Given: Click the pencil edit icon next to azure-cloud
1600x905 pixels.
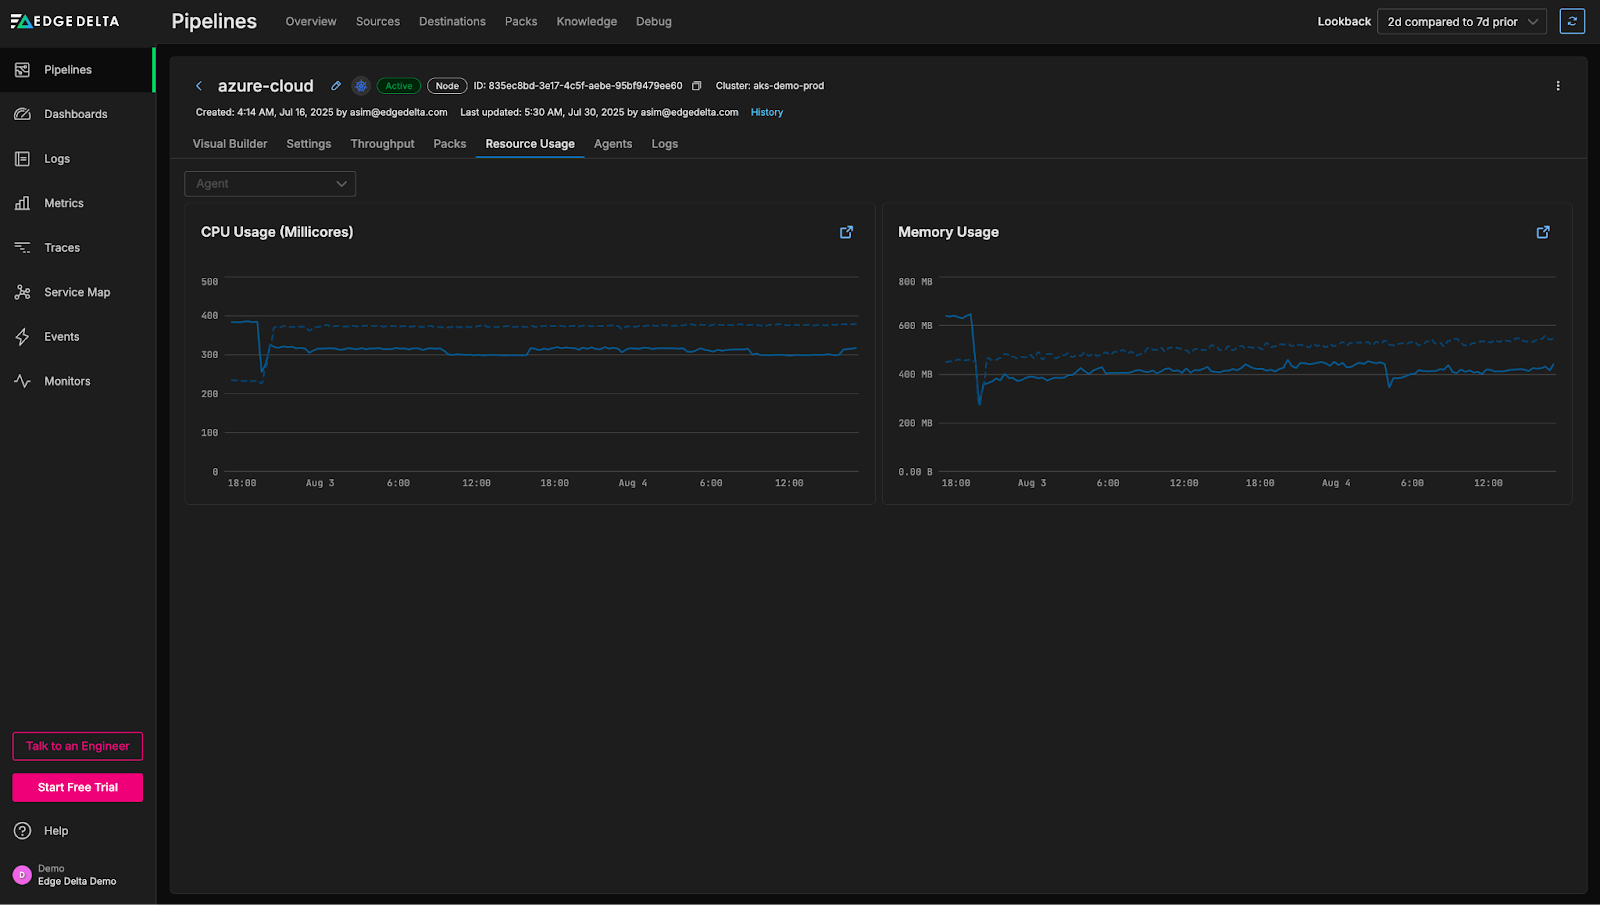Looking at the screenshot, I should click(336, 86).
